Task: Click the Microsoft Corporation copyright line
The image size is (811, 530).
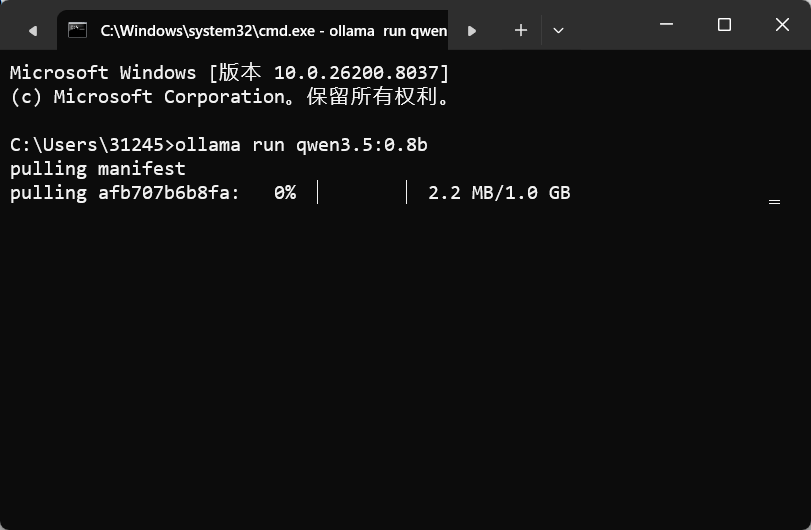Action: 230,97
